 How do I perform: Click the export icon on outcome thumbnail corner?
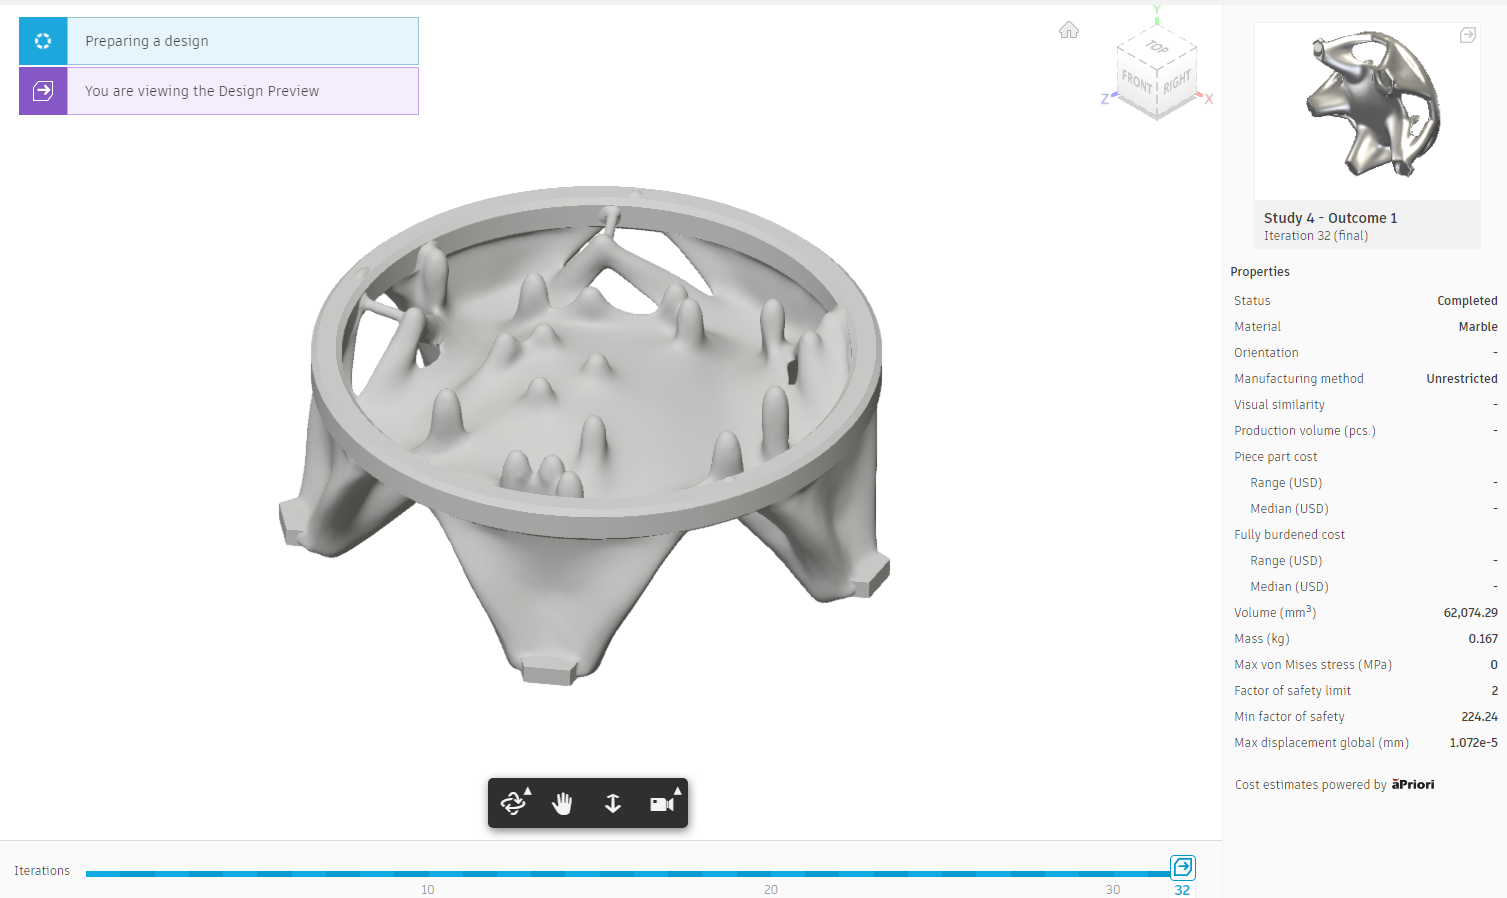1468,35
